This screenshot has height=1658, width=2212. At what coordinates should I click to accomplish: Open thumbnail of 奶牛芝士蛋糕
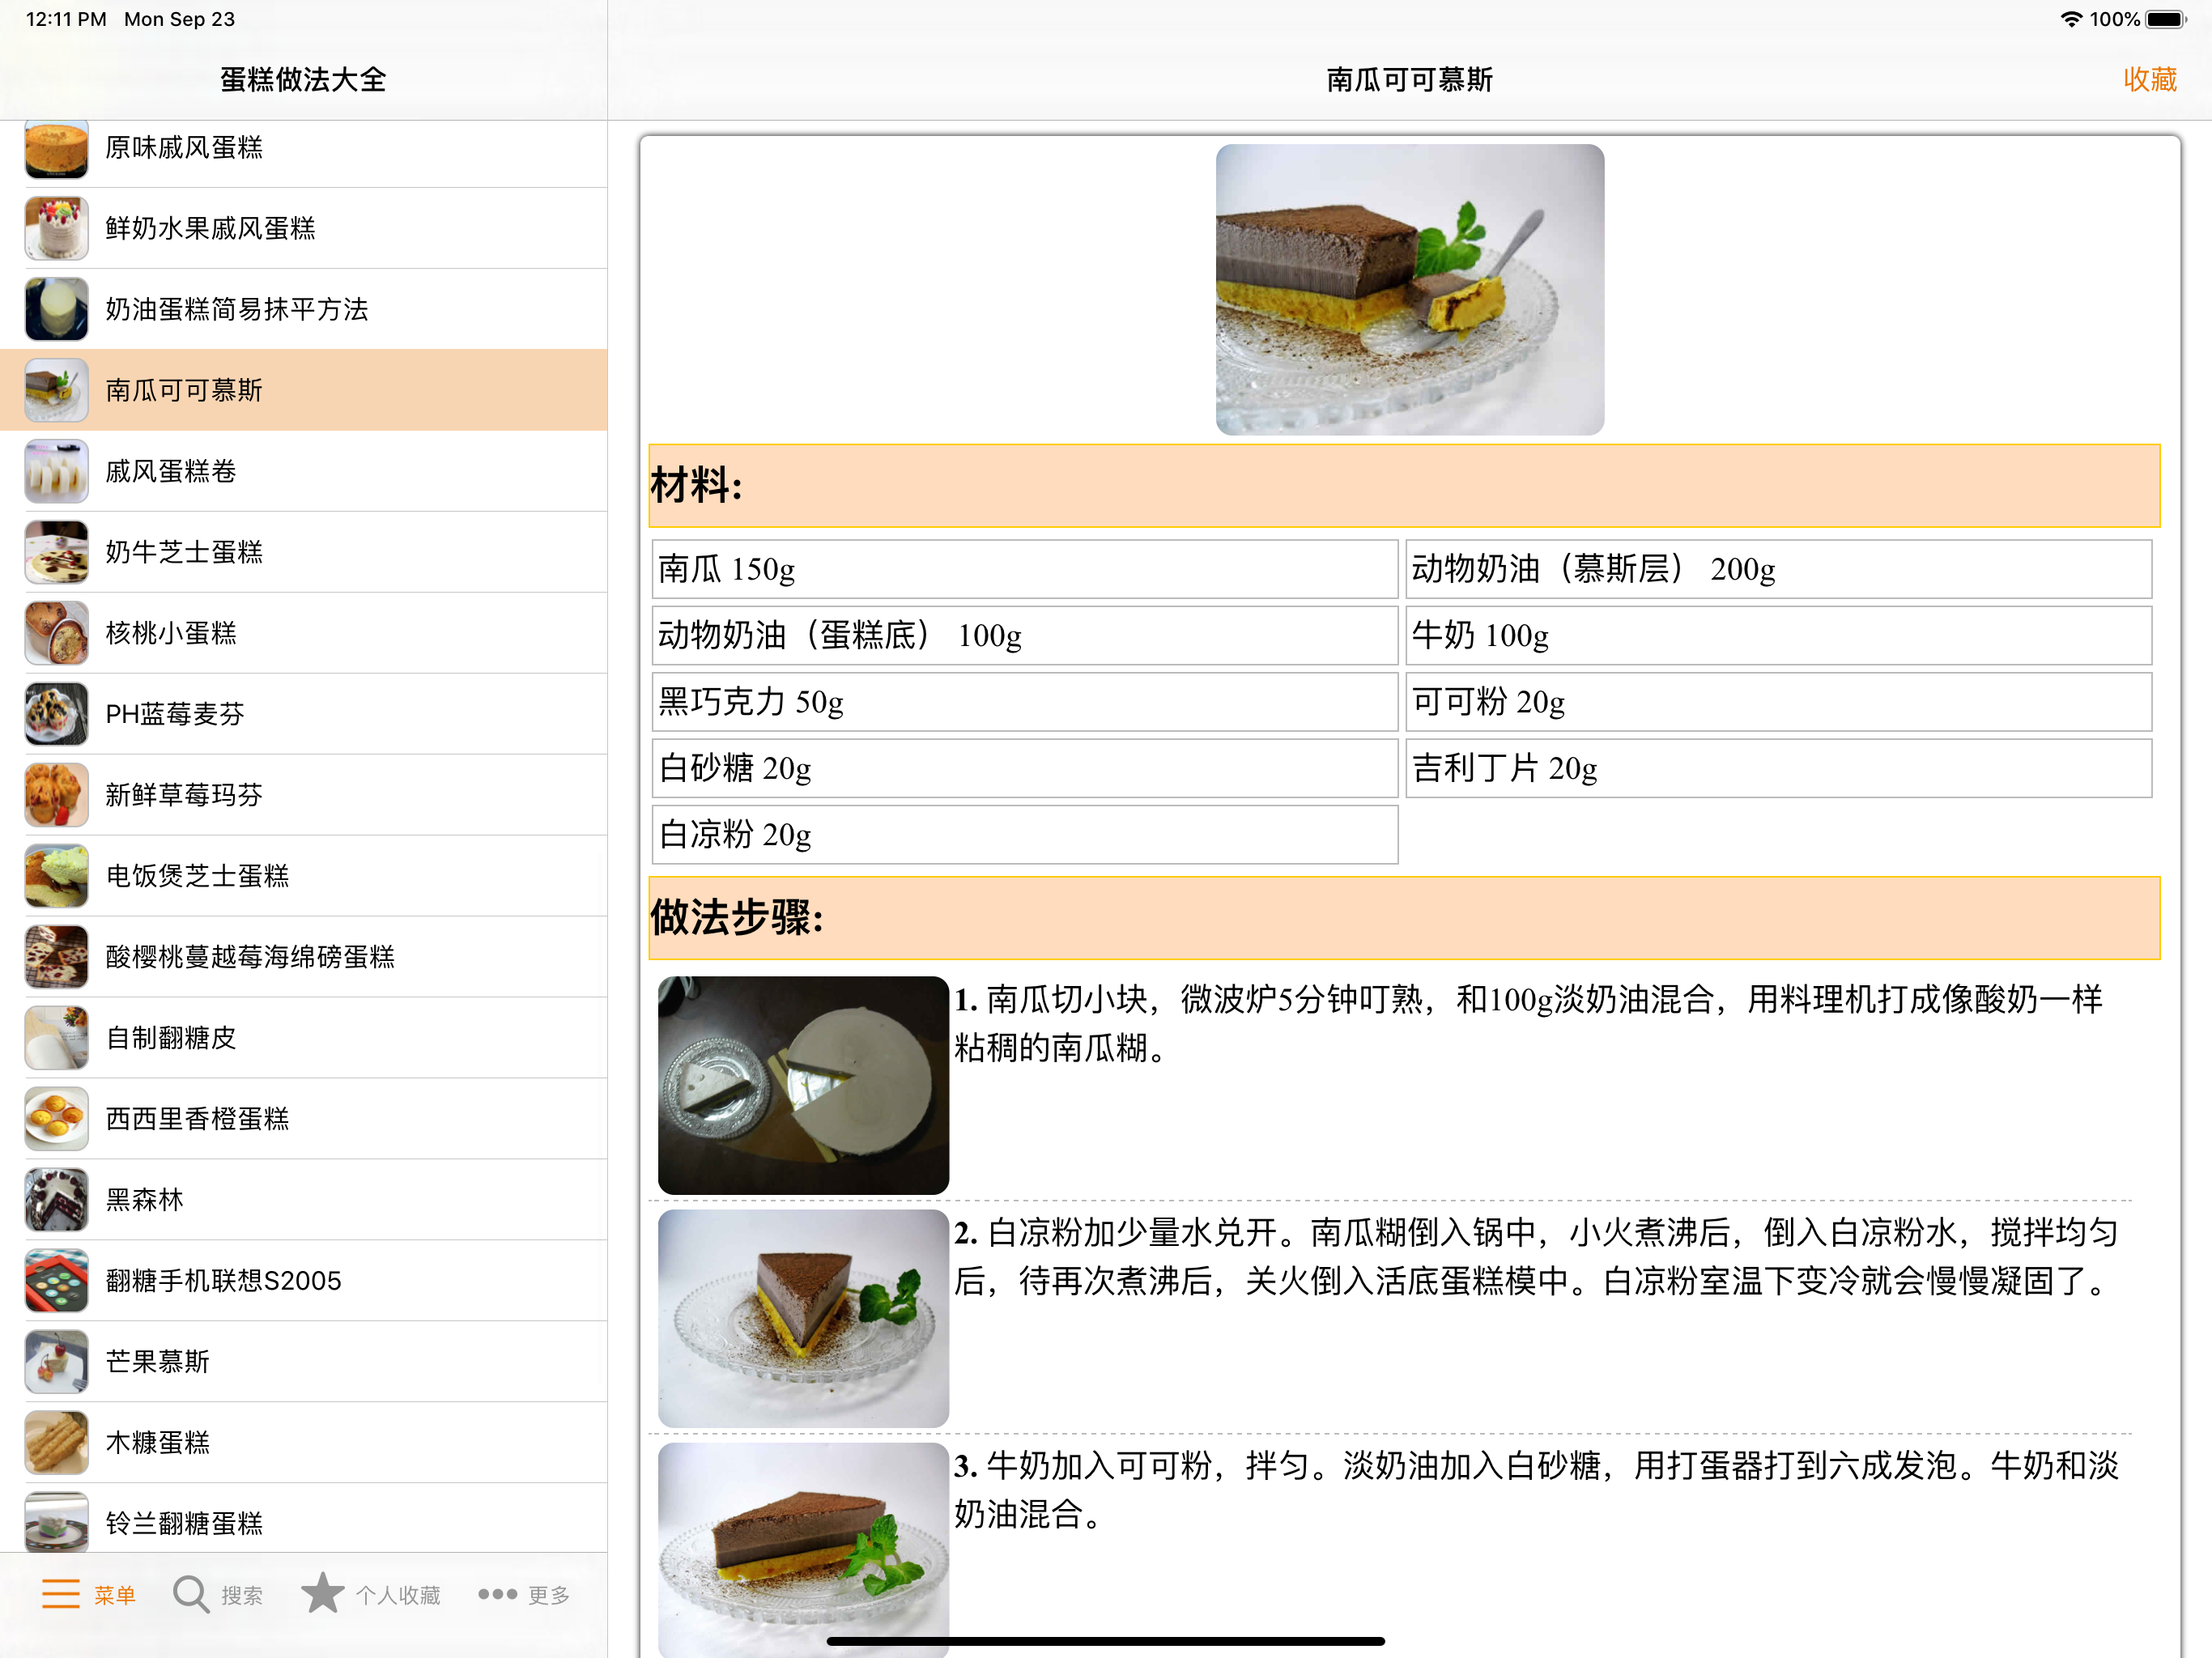coord(56,552)
